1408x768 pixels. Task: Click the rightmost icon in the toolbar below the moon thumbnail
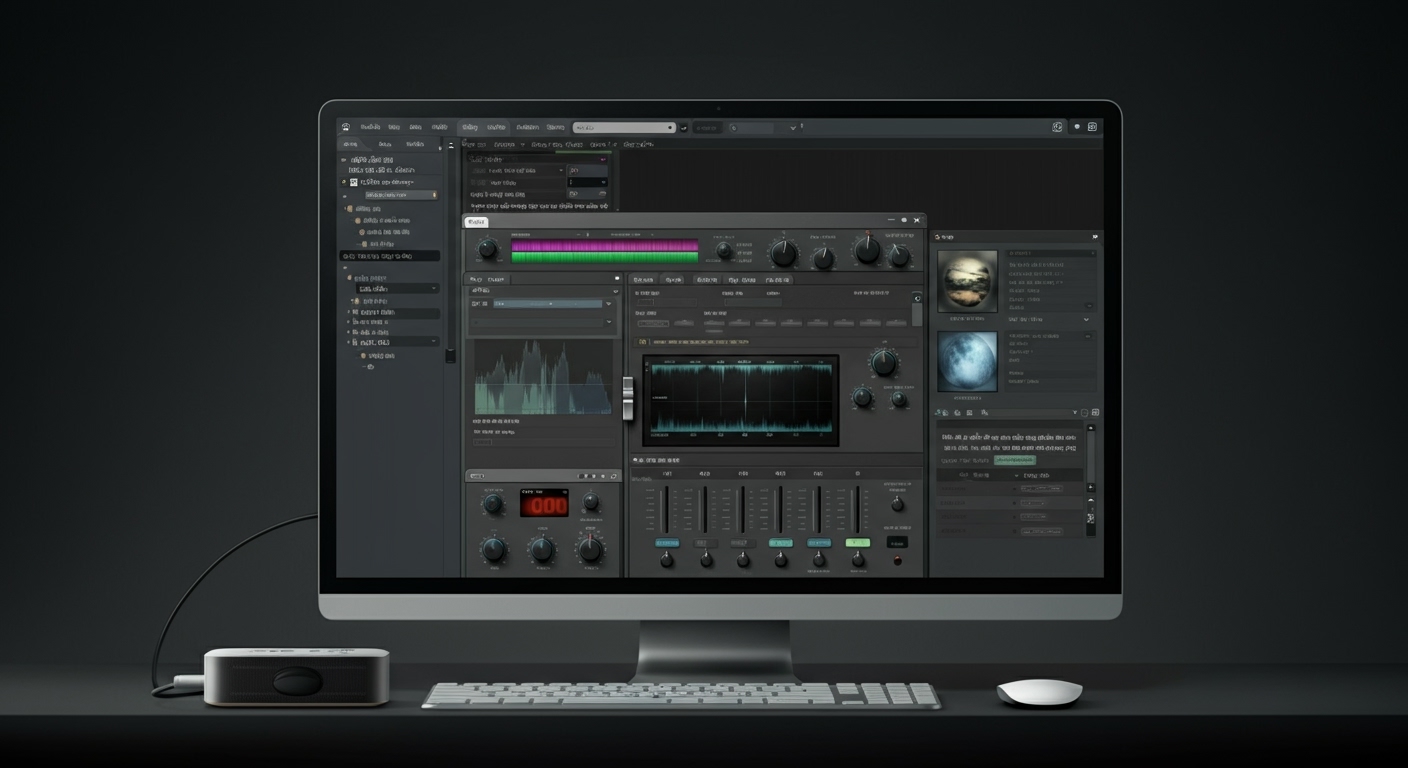click(1095, 412)
